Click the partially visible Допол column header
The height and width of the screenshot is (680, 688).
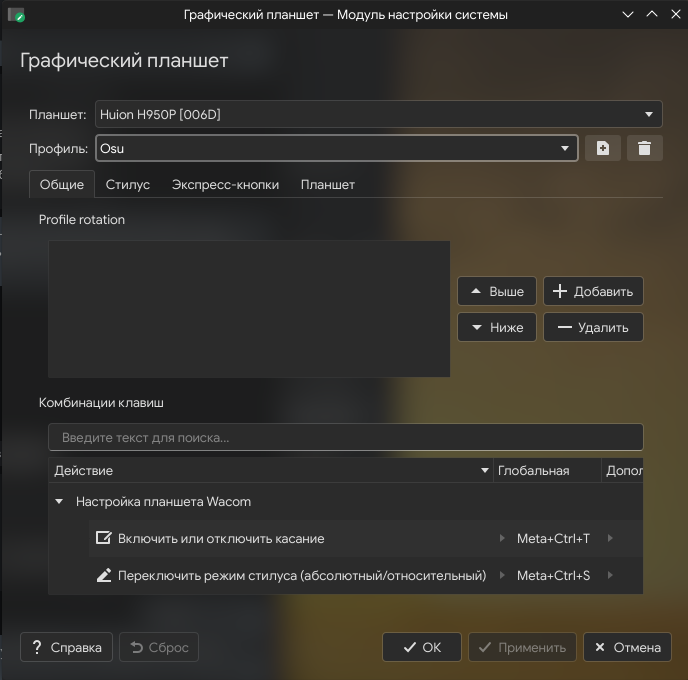click(x=623, y=470)
